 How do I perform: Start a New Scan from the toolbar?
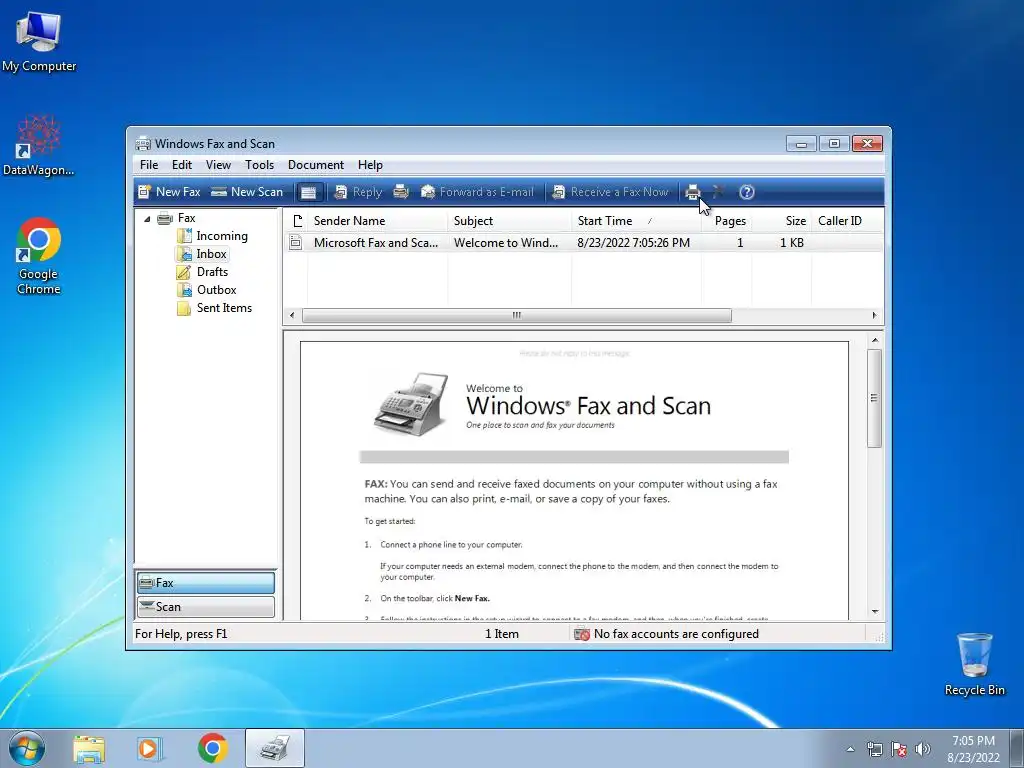247,192
